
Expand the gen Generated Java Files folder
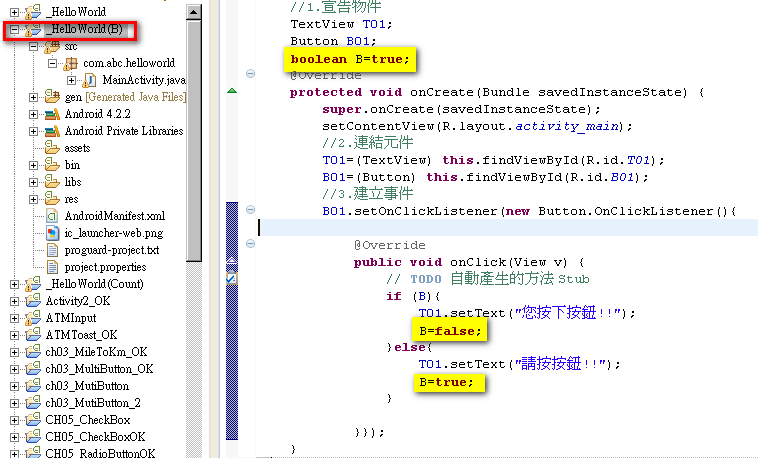(x=33, y=97)
